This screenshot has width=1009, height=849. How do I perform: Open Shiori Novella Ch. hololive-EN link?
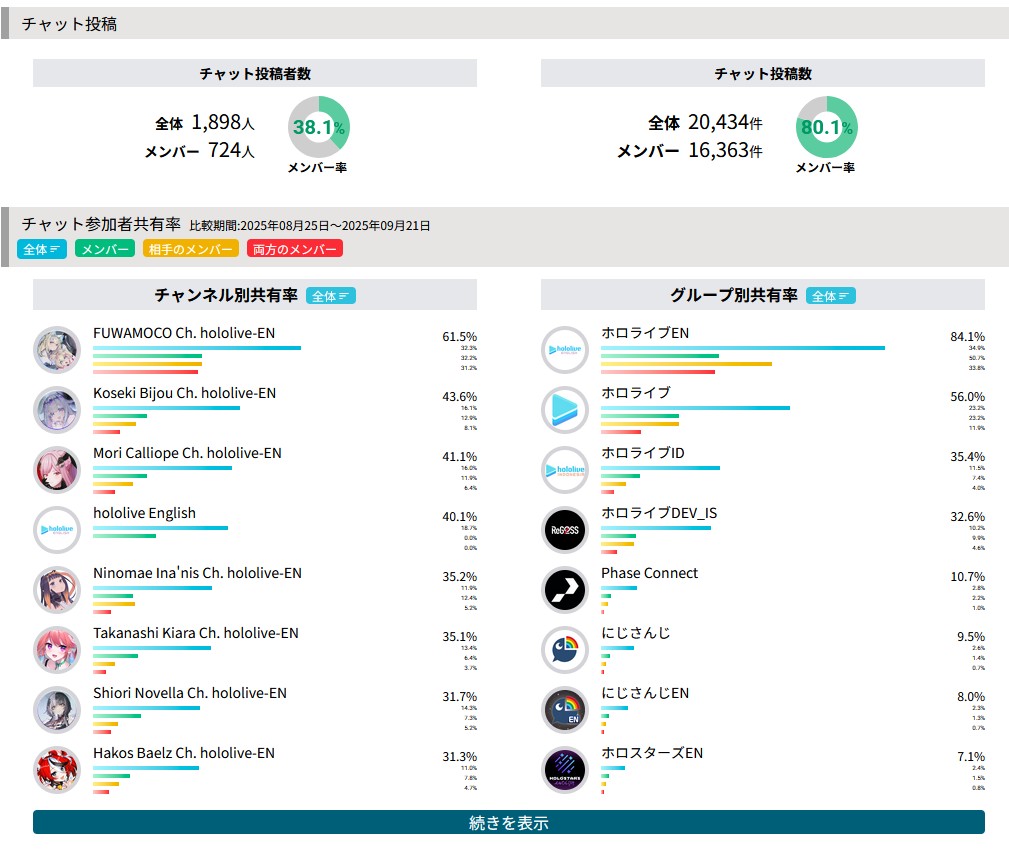pos(189,693)
